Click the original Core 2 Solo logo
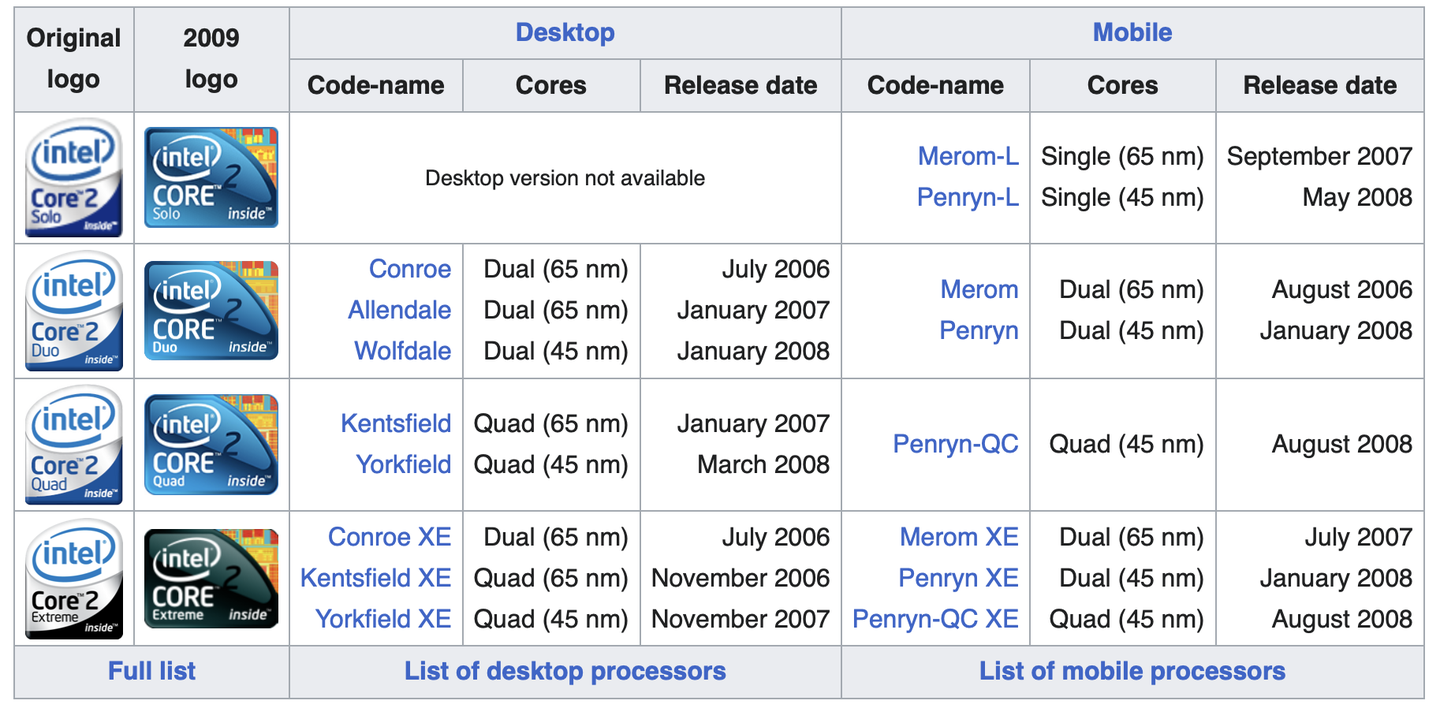 (x=74, y=178)
